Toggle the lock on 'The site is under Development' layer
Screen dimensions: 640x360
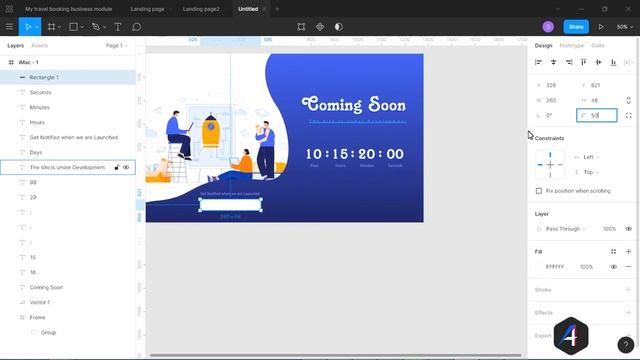117,167
